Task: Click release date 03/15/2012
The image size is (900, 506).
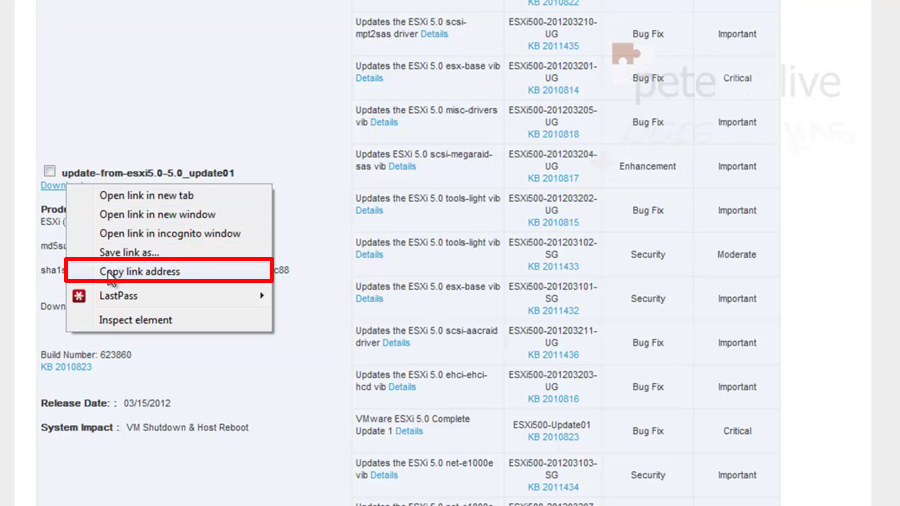Action: point(147,403)
